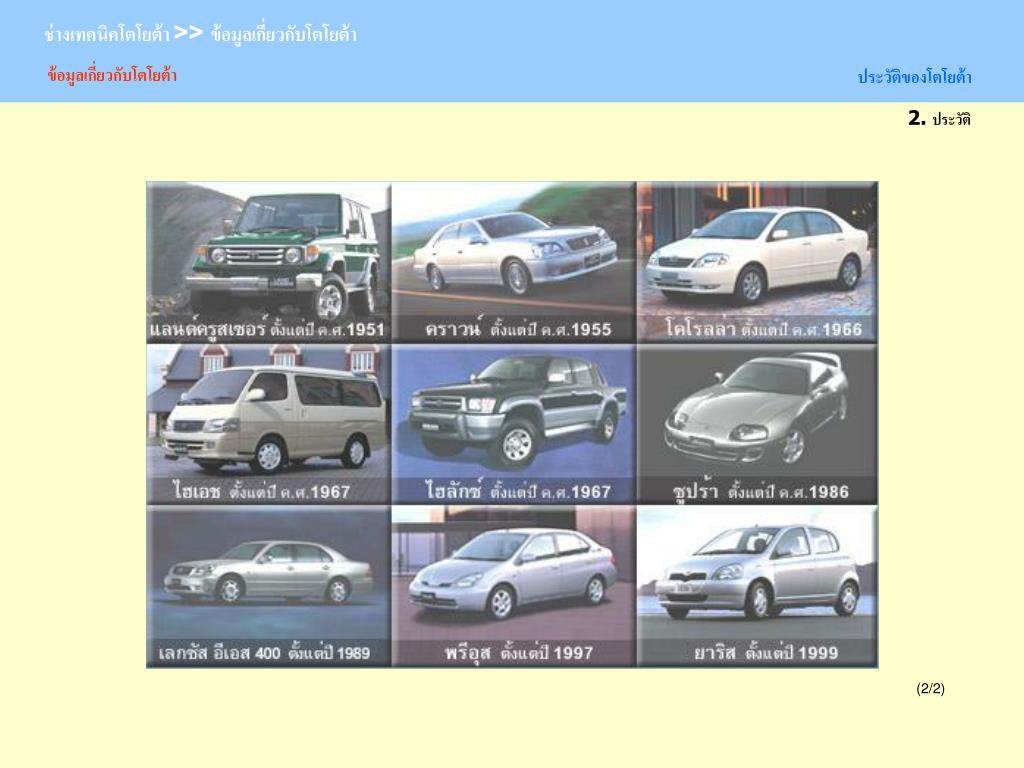Click the Land Cruiser 1951 photo
This screenshot has width=1024, height=768.
[268, 262]
